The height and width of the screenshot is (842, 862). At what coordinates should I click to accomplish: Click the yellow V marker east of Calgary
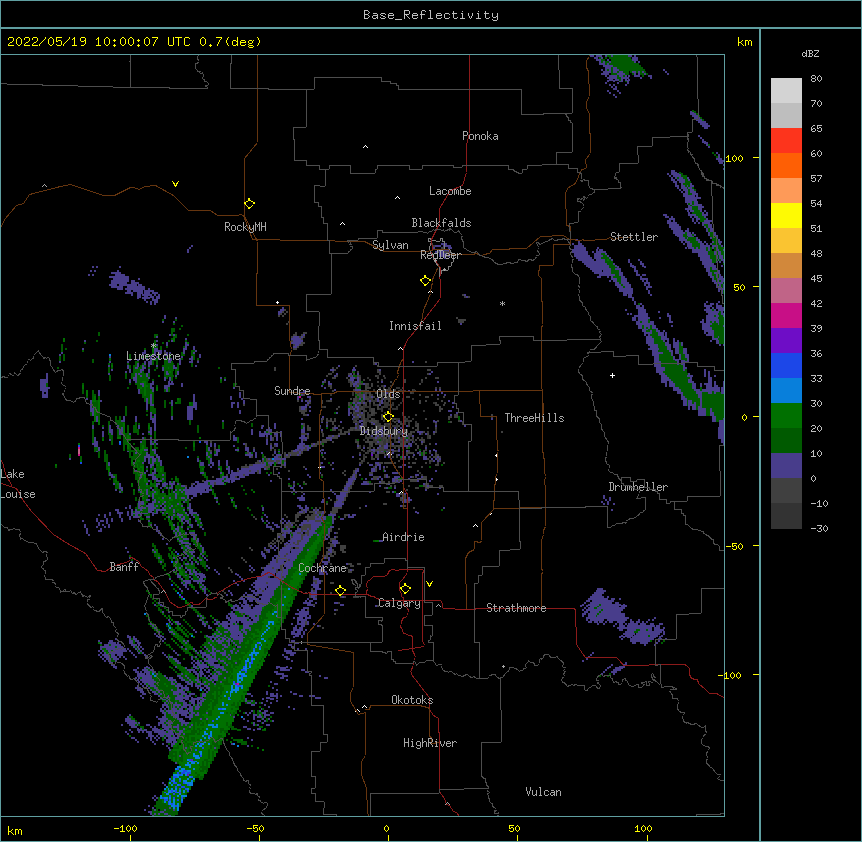pyautogui.click(x=429, y=584)
